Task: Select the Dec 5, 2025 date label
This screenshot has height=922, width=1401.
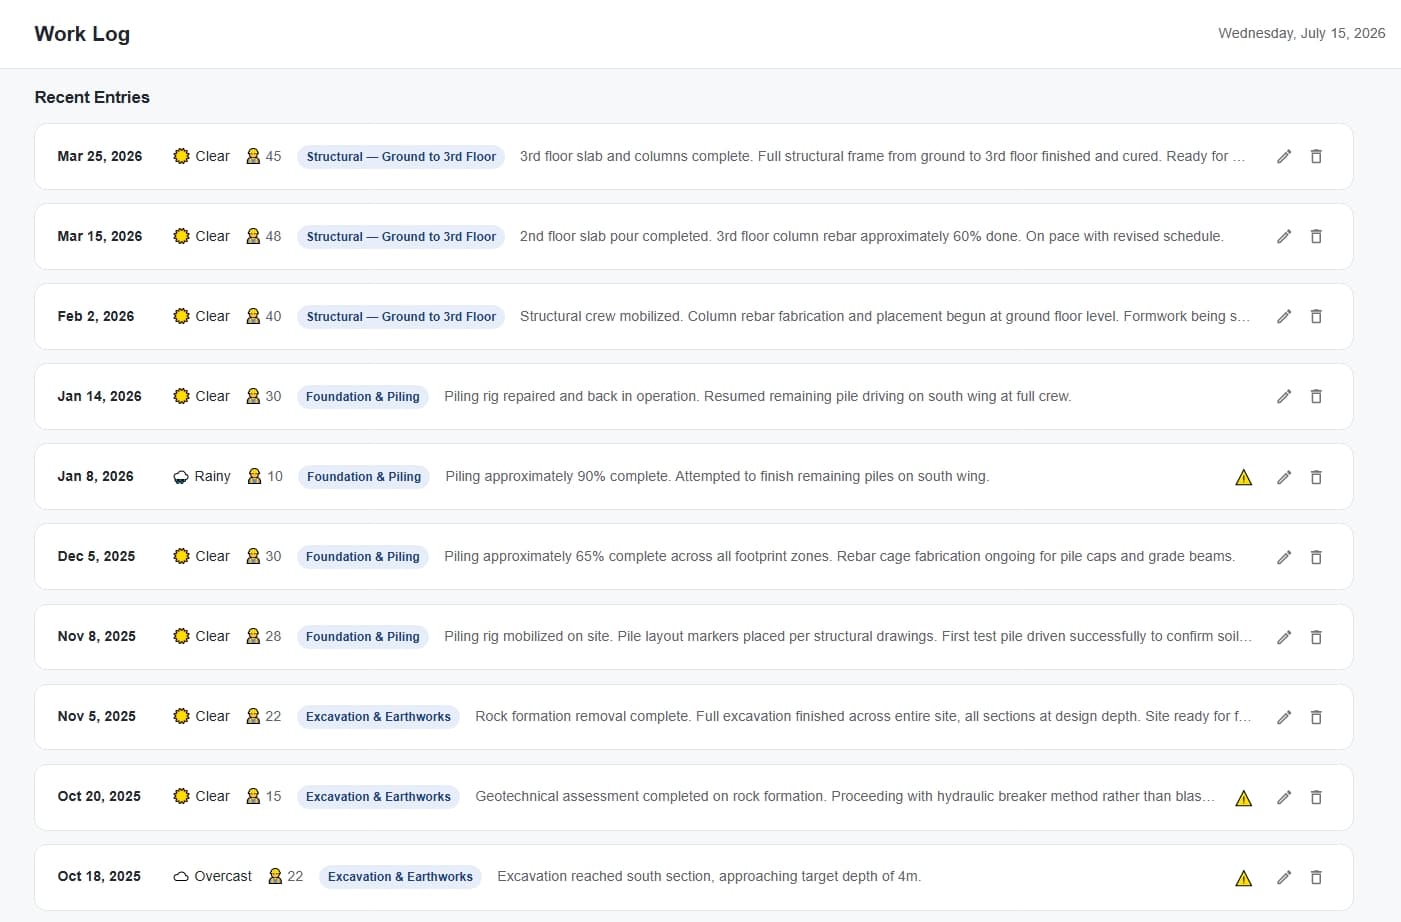Action: pyautogui.click(x=96, y=556)
